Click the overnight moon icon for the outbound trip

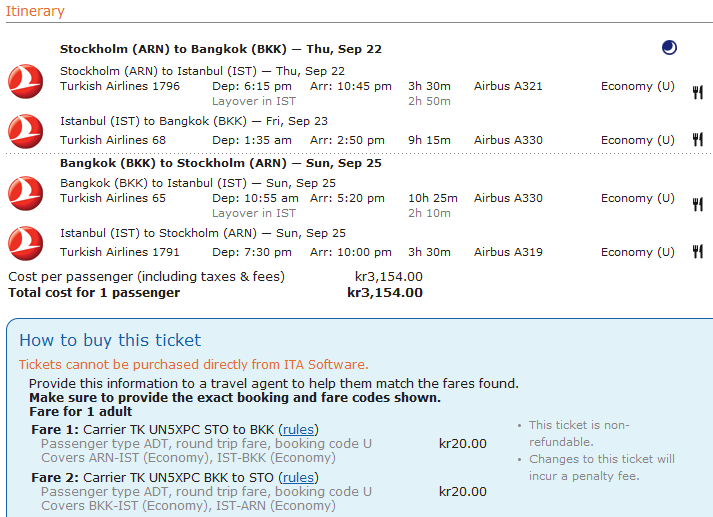coord(669,48)
